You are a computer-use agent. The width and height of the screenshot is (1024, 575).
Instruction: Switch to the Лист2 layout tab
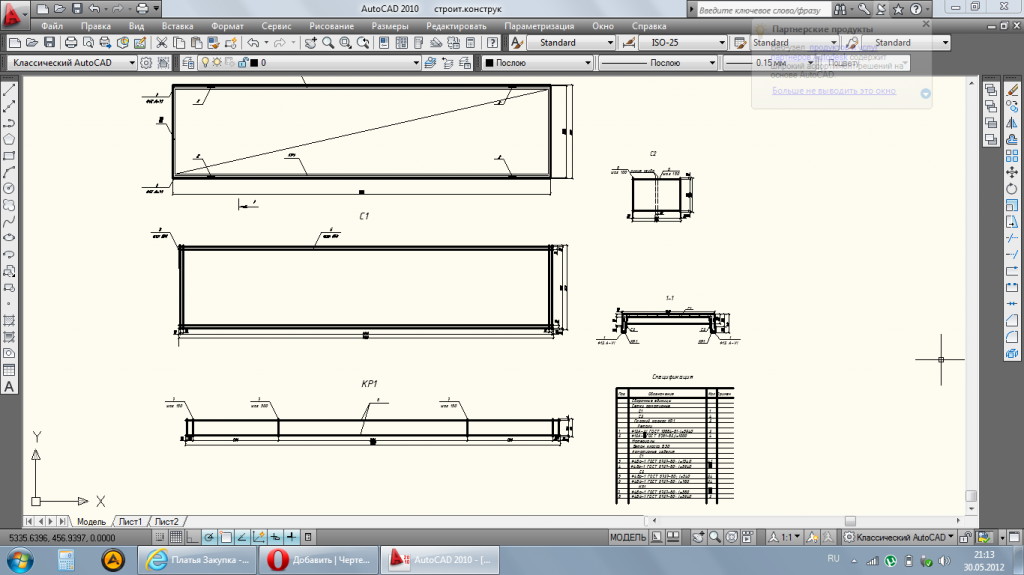167,521
